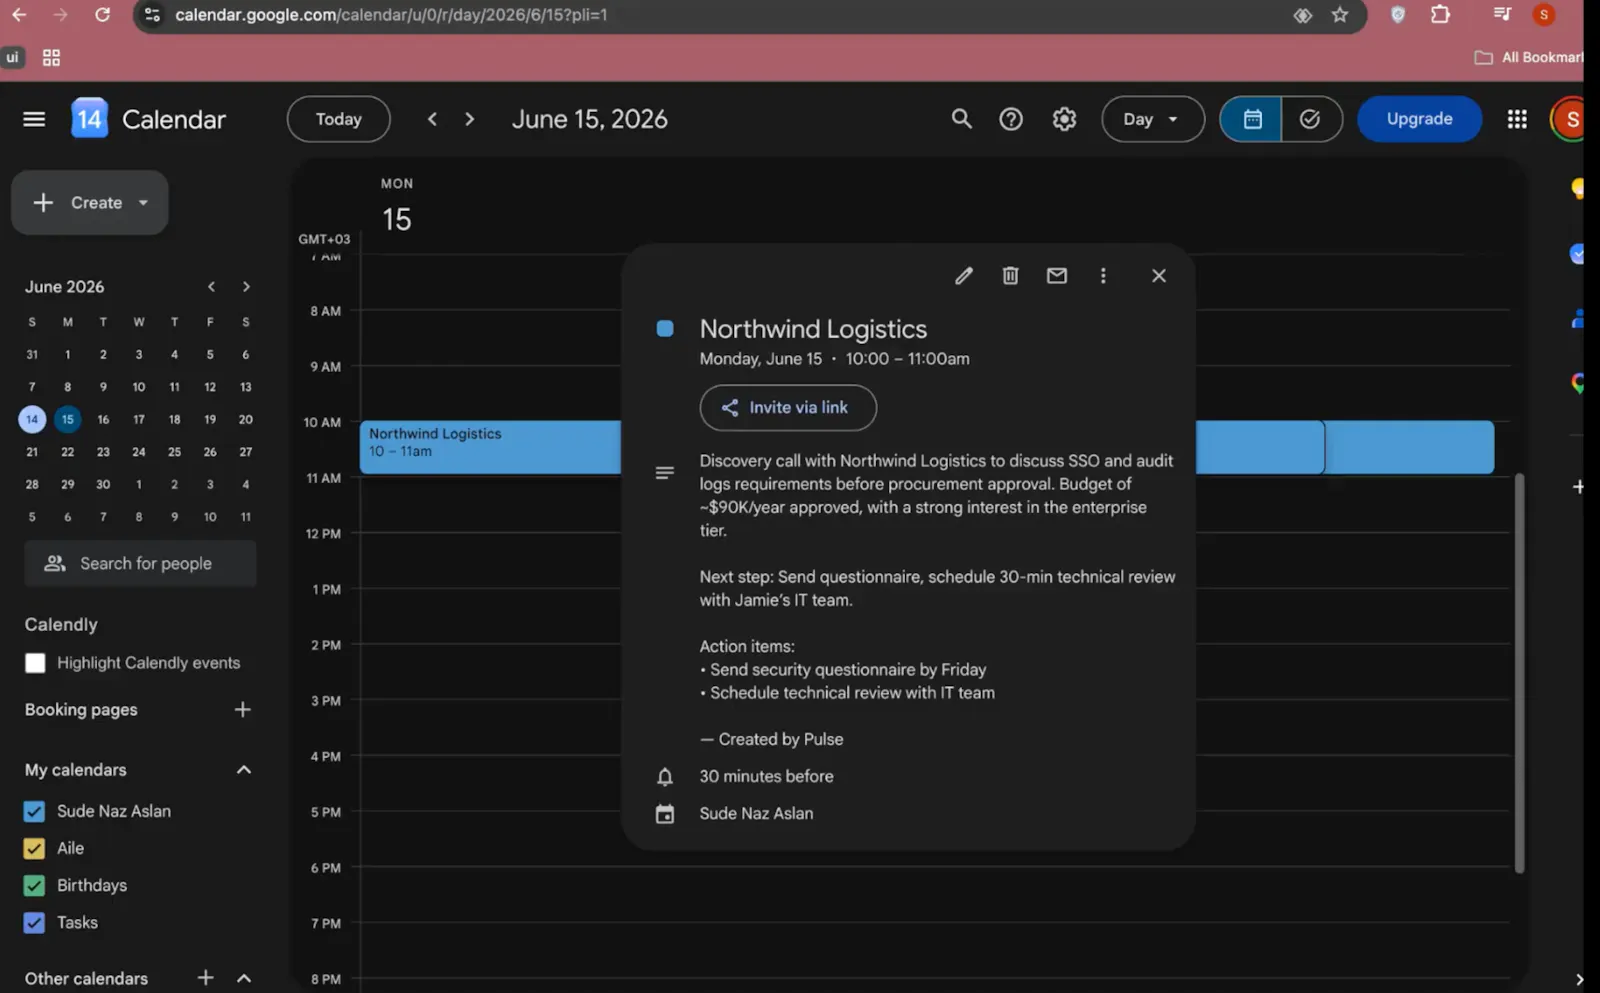Collapse My calendars section

(x=243, y=770)
